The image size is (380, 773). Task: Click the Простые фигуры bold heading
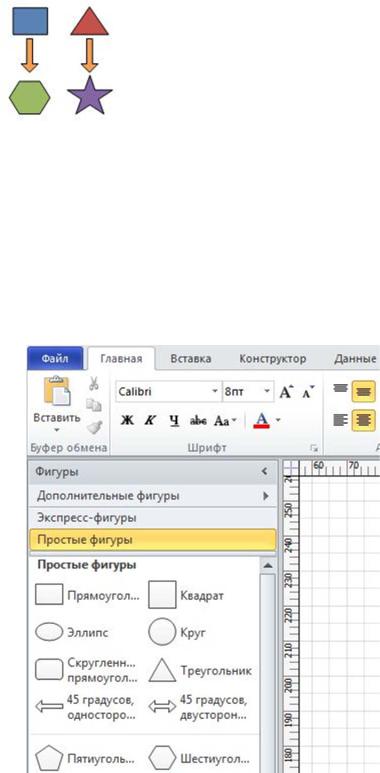(x=87, y=565)
